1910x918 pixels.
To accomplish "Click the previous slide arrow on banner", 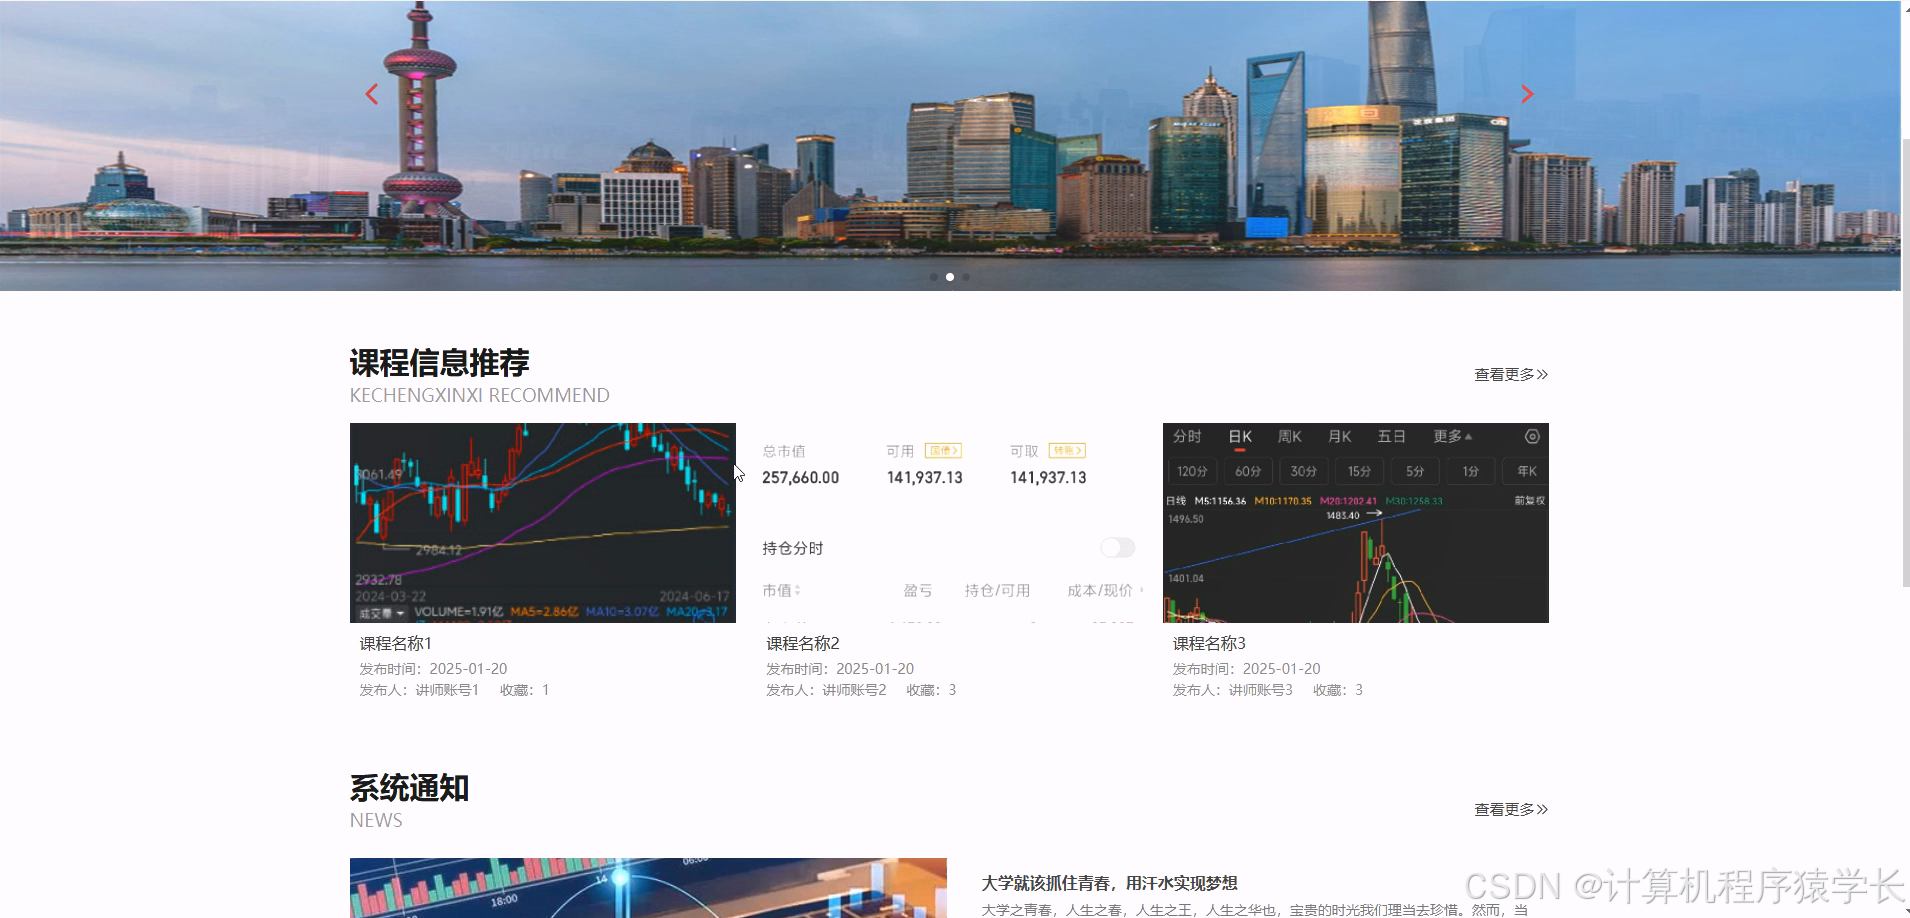I will click(372, 94).
